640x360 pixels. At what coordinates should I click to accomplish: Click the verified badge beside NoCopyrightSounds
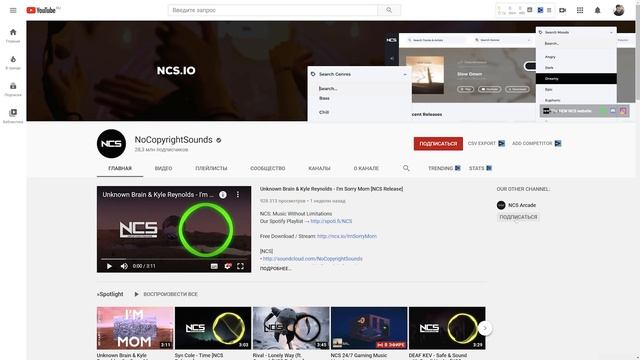[x=219, y=140]
